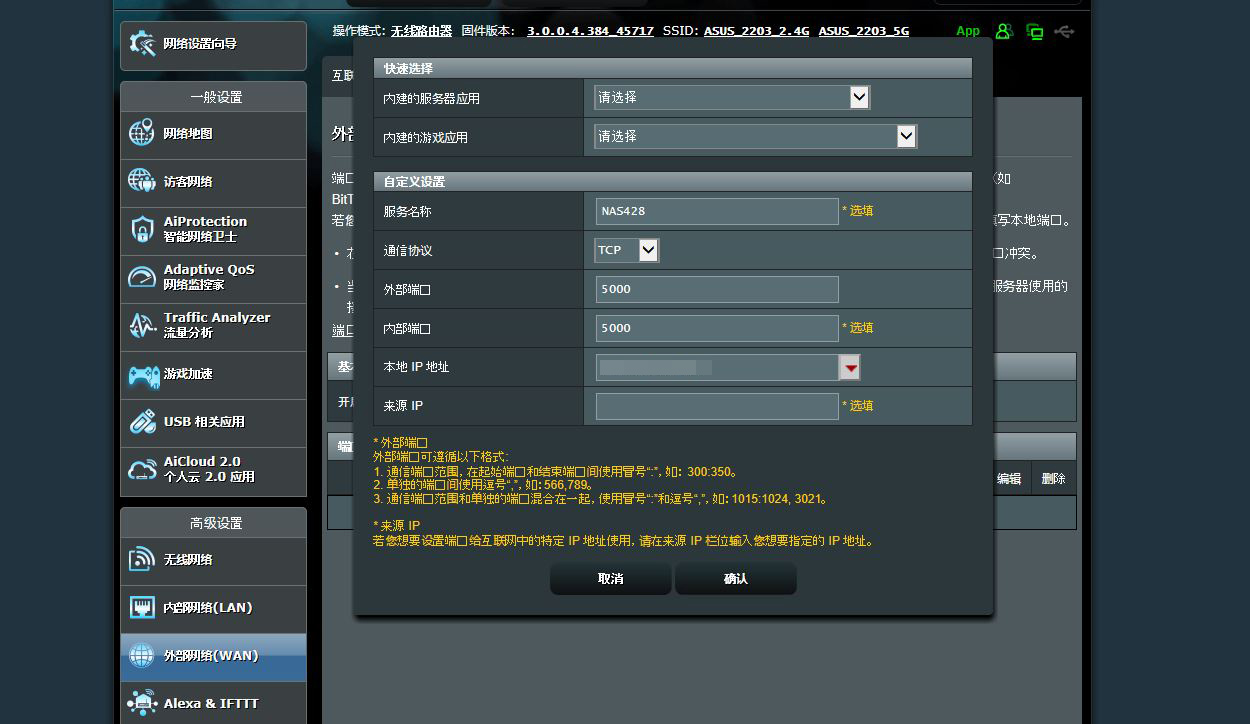Open the USB 相关应用 icon

pyautogui.click(x=141, y=423)
